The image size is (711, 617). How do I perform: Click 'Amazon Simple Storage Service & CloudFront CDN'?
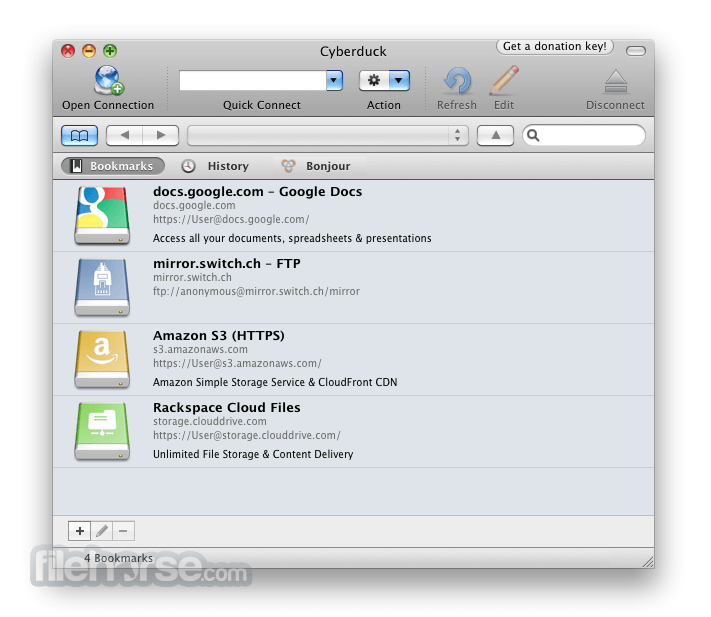click(x=275, y=382)
